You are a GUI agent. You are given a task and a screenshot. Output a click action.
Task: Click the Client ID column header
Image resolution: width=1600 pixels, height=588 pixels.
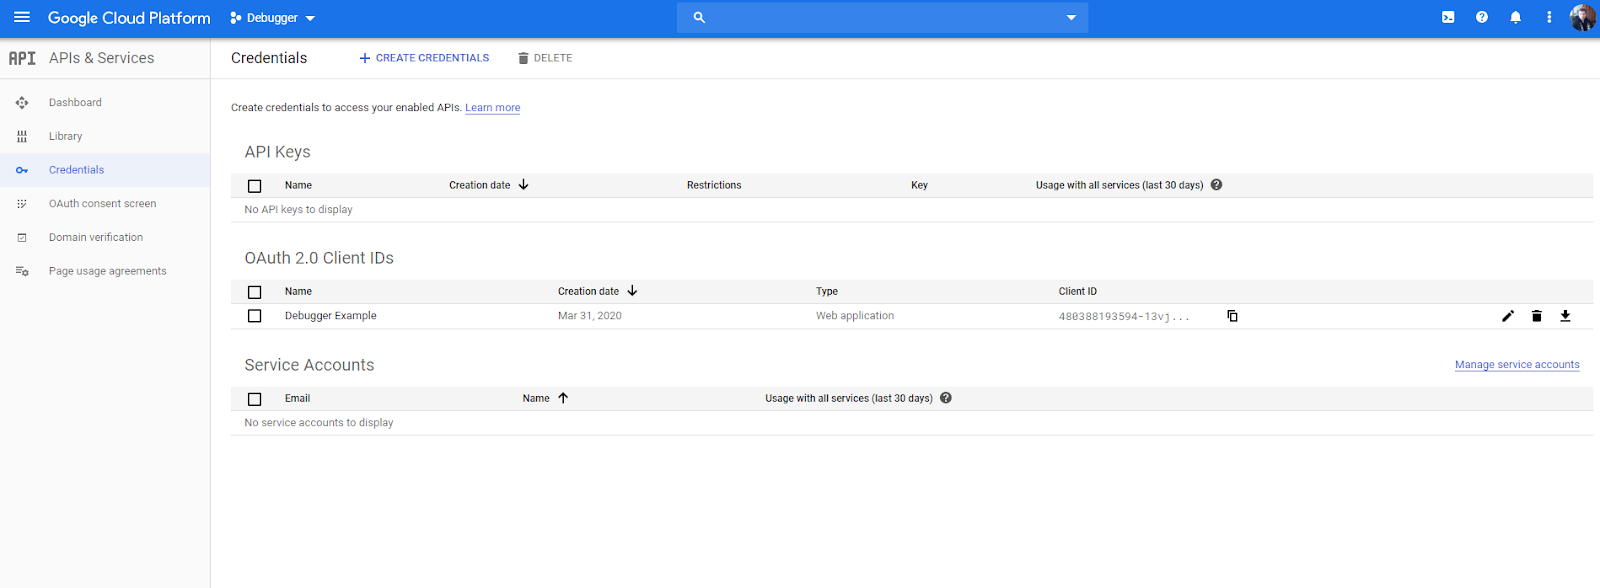click(x=1078, y=291)
